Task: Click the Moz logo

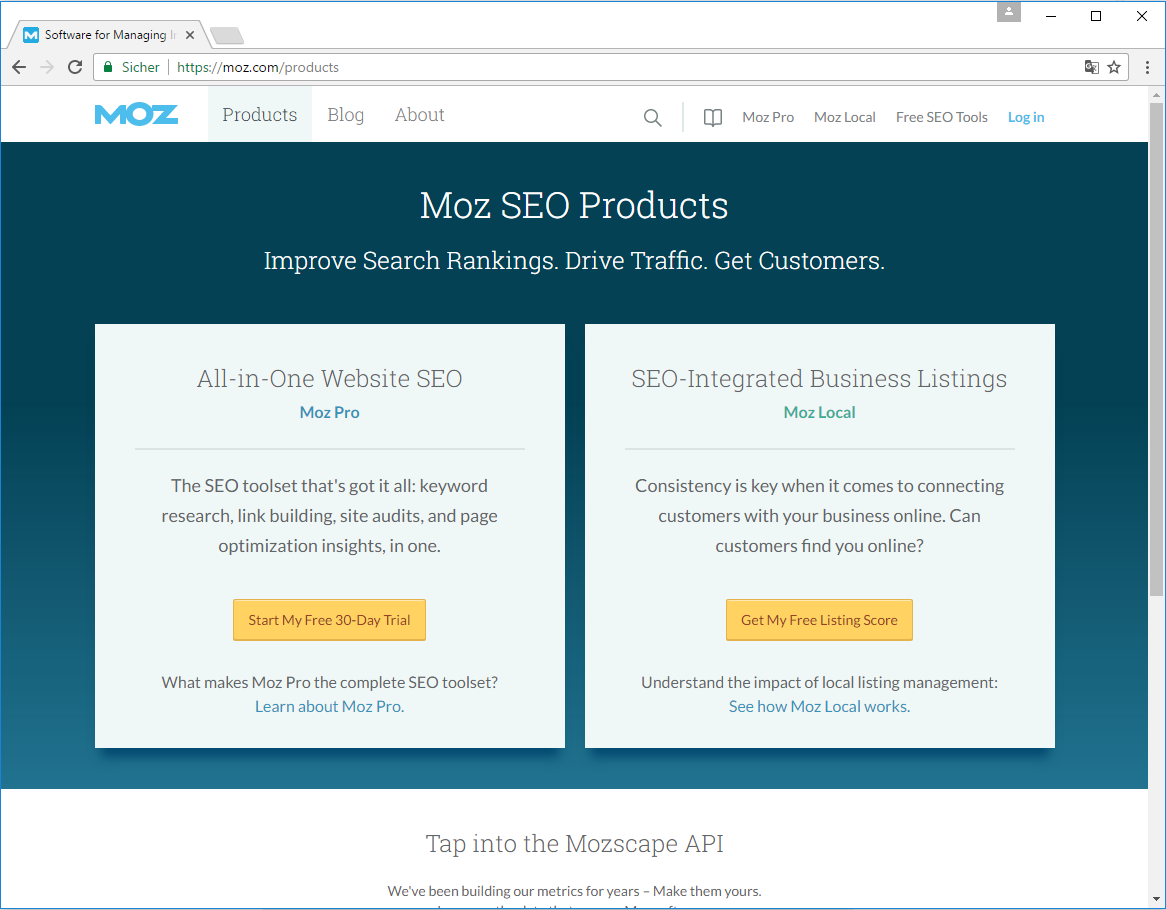Action: (136, 114)
